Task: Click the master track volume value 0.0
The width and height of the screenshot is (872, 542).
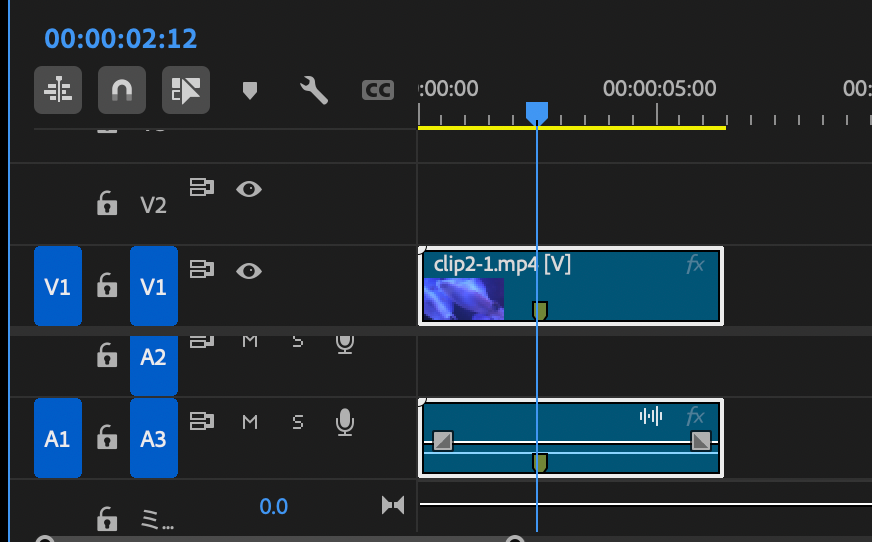Action: [273, 507]
